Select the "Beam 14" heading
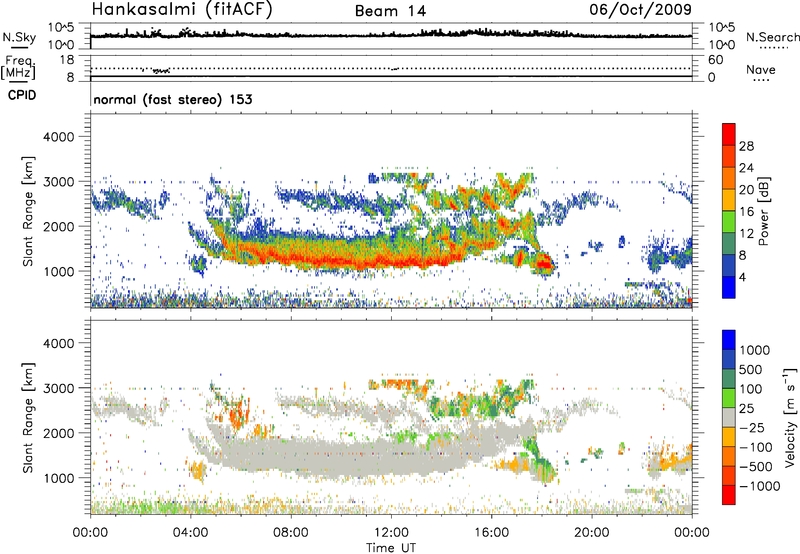The height and width of the screenshot is (554, 800). [390, 11]
